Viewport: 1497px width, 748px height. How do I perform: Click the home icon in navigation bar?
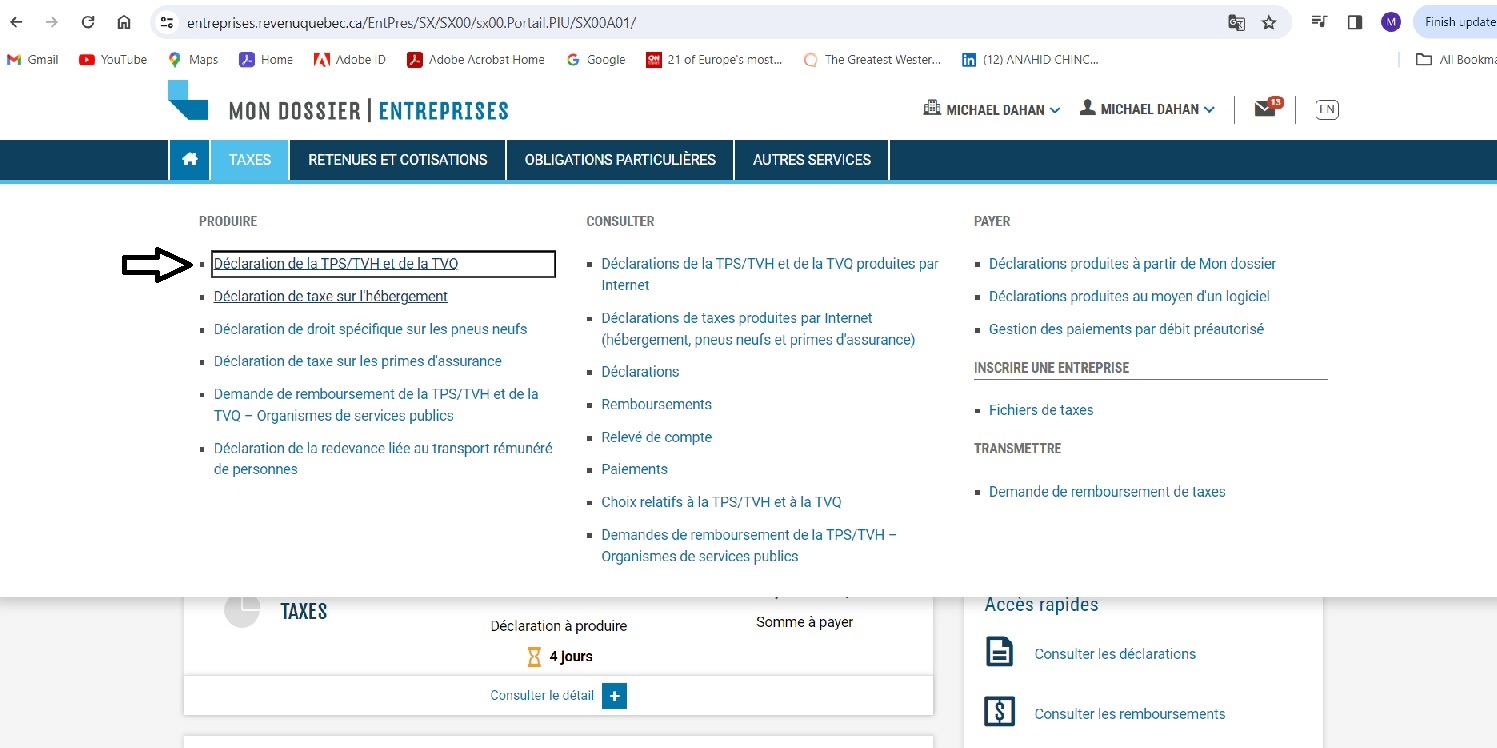click(190, 160)
